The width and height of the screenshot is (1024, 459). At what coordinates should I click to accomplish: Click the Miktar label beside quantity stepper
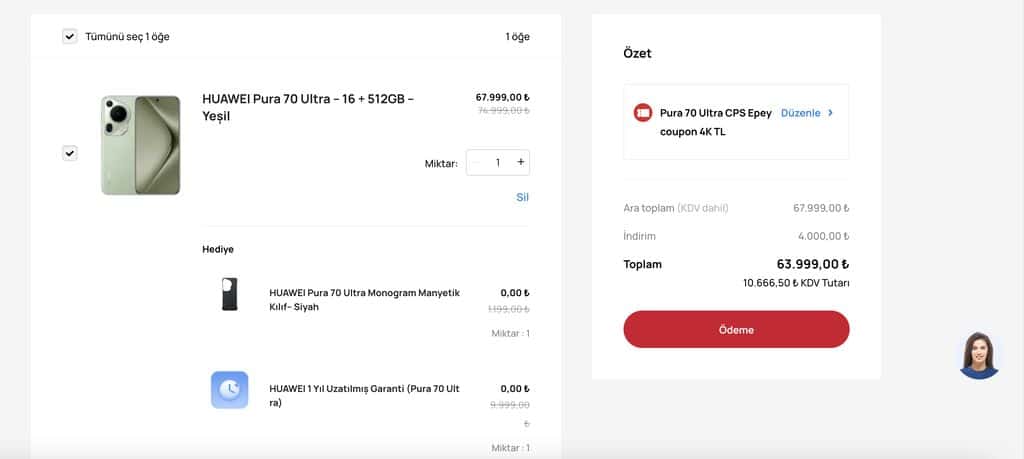click(x=441, y=164)
